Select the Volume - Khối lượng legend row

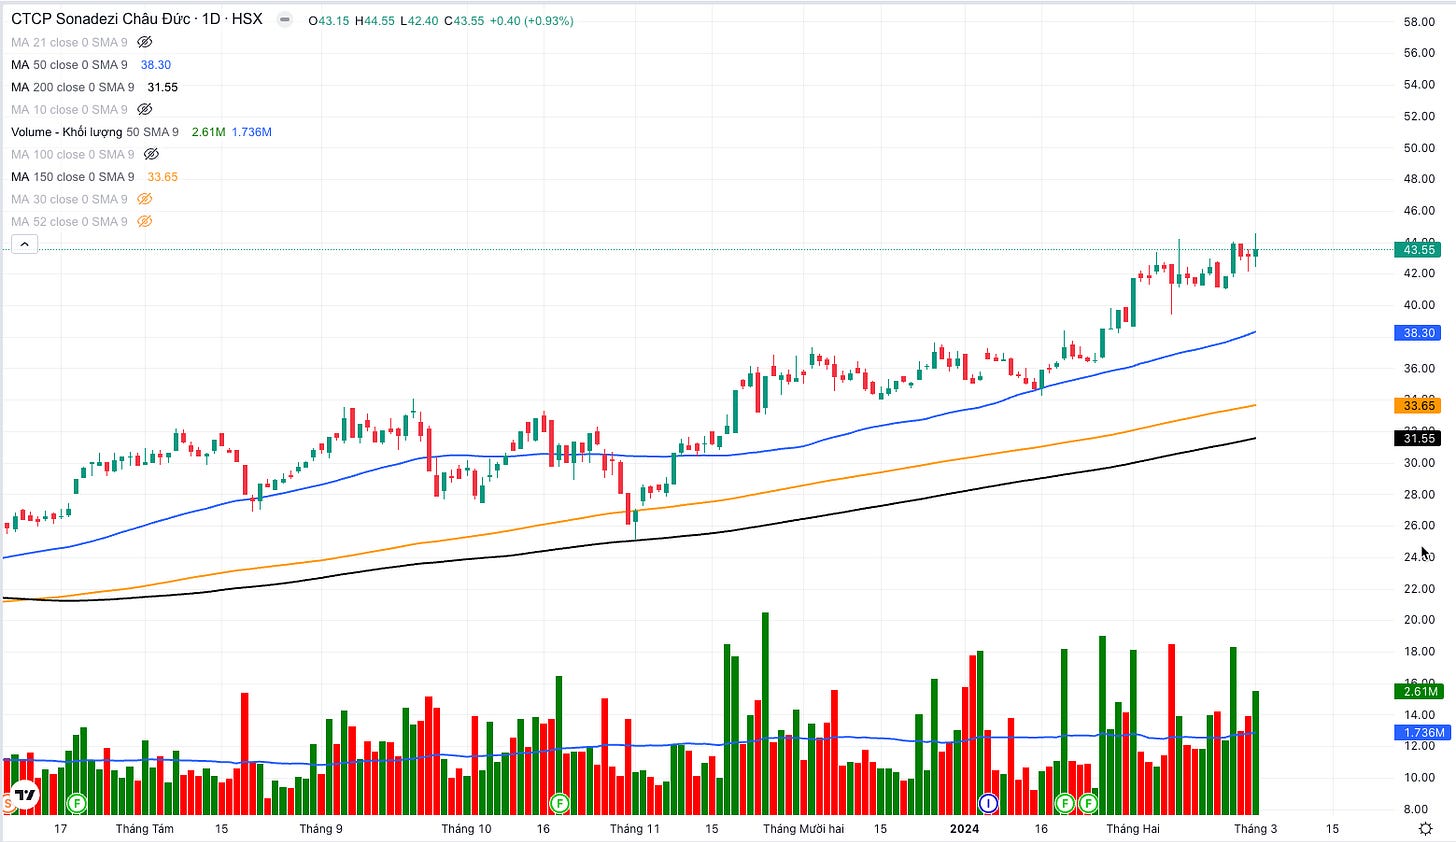click(x=141, y=132)
